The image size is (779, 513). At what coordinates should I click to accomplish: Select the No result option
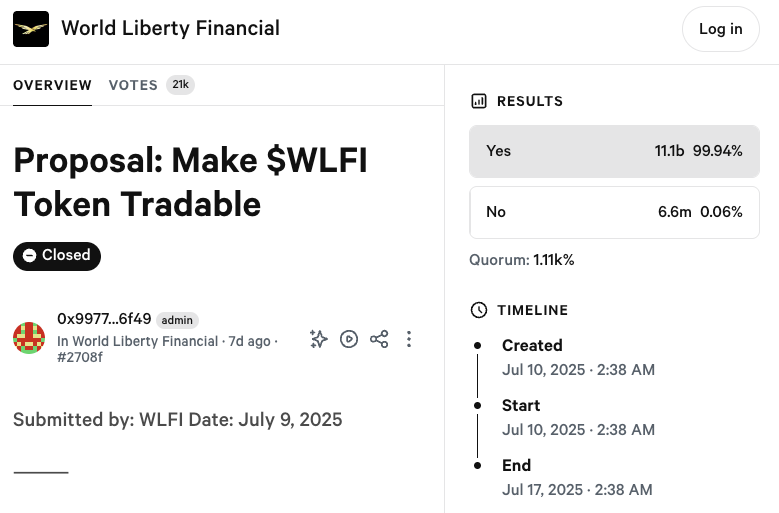point(614,212)
